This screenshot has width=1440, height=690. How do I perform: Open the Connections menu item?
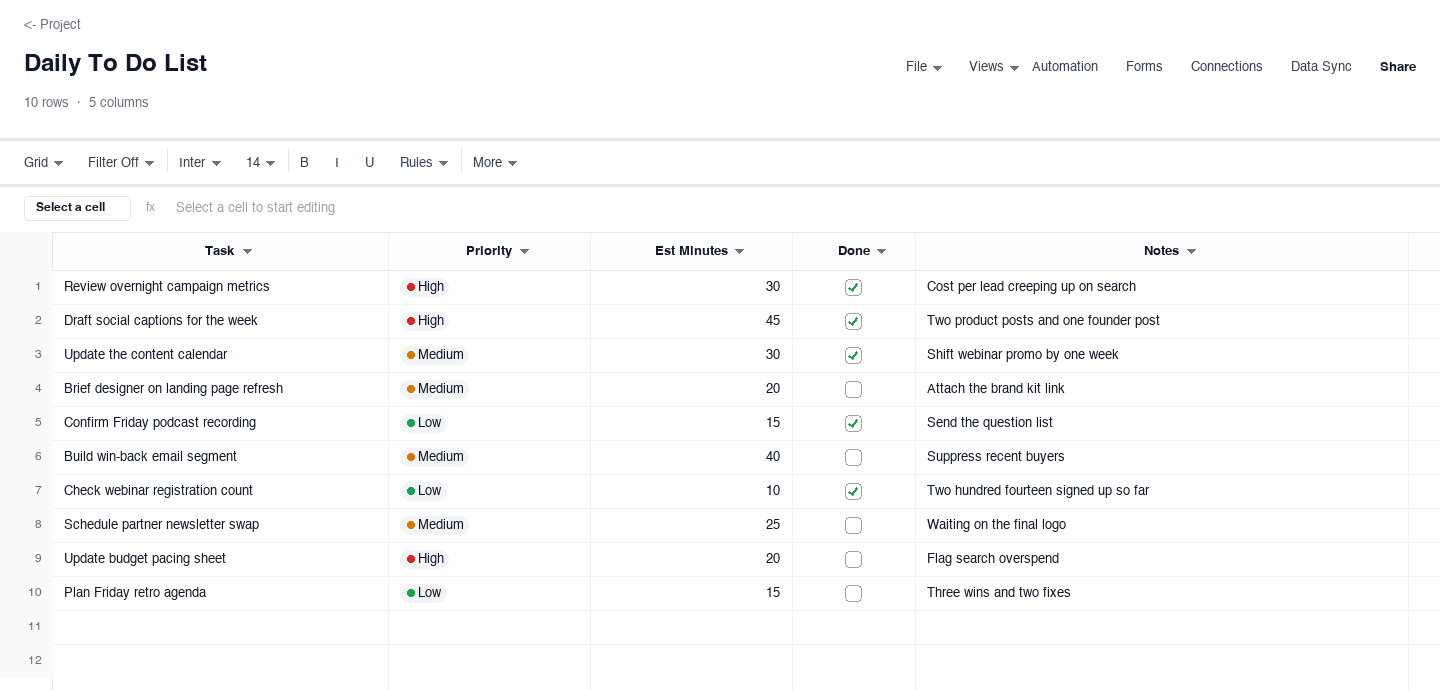tap(1226, 67)
